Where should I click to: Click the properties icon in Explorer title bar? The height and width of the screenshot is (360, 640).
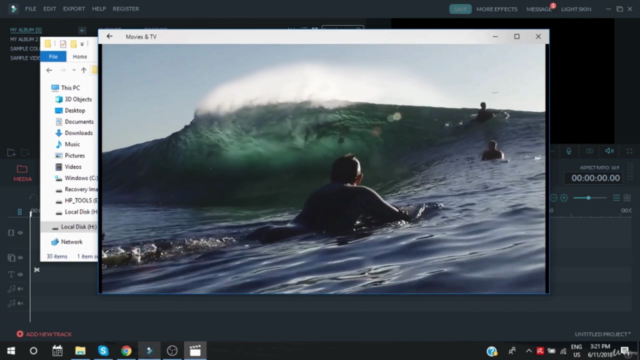click(x=63, y=44)
